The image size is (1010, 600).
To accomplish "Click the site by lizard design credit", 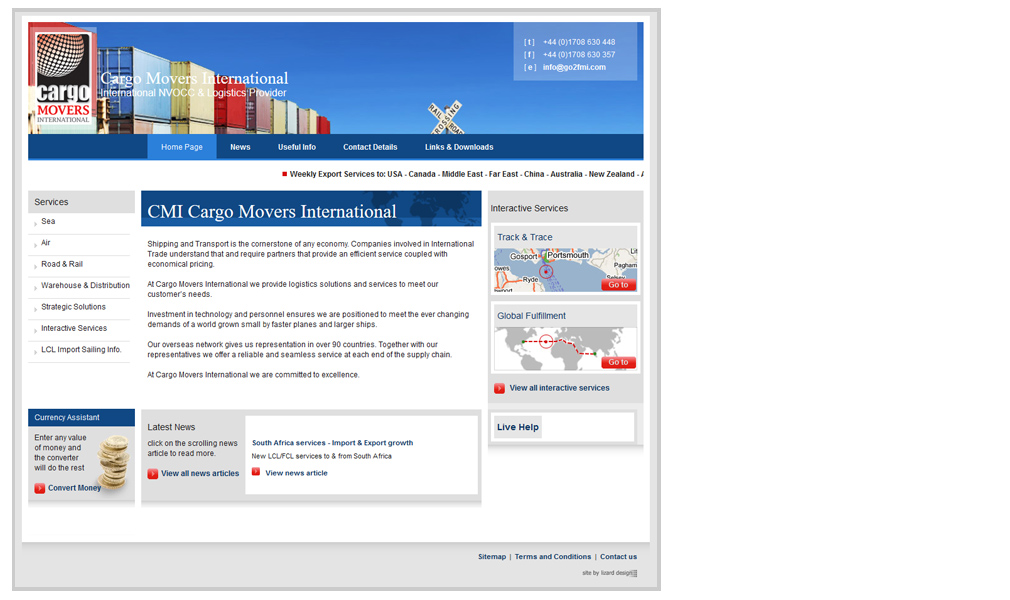I will pyautogui.click(x=607, y=573).
